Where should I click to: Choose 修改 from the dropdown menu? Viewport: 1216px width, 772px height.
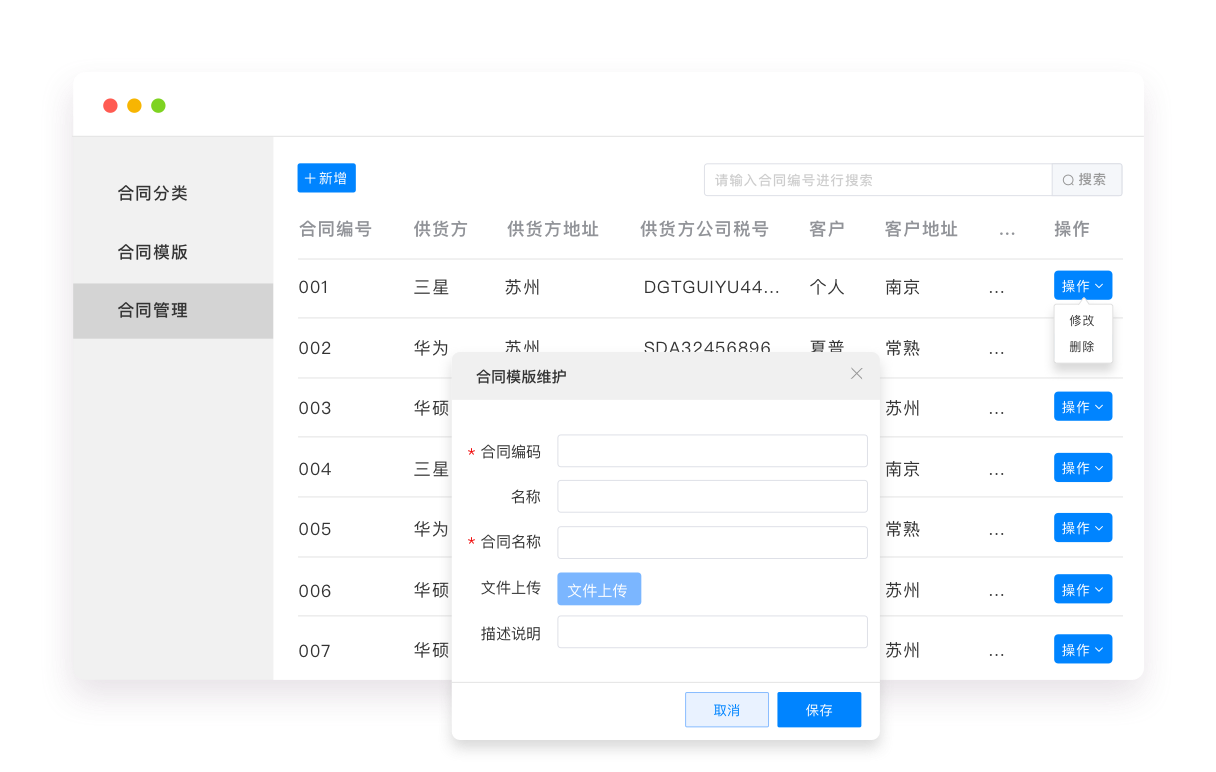(1082, 321)
